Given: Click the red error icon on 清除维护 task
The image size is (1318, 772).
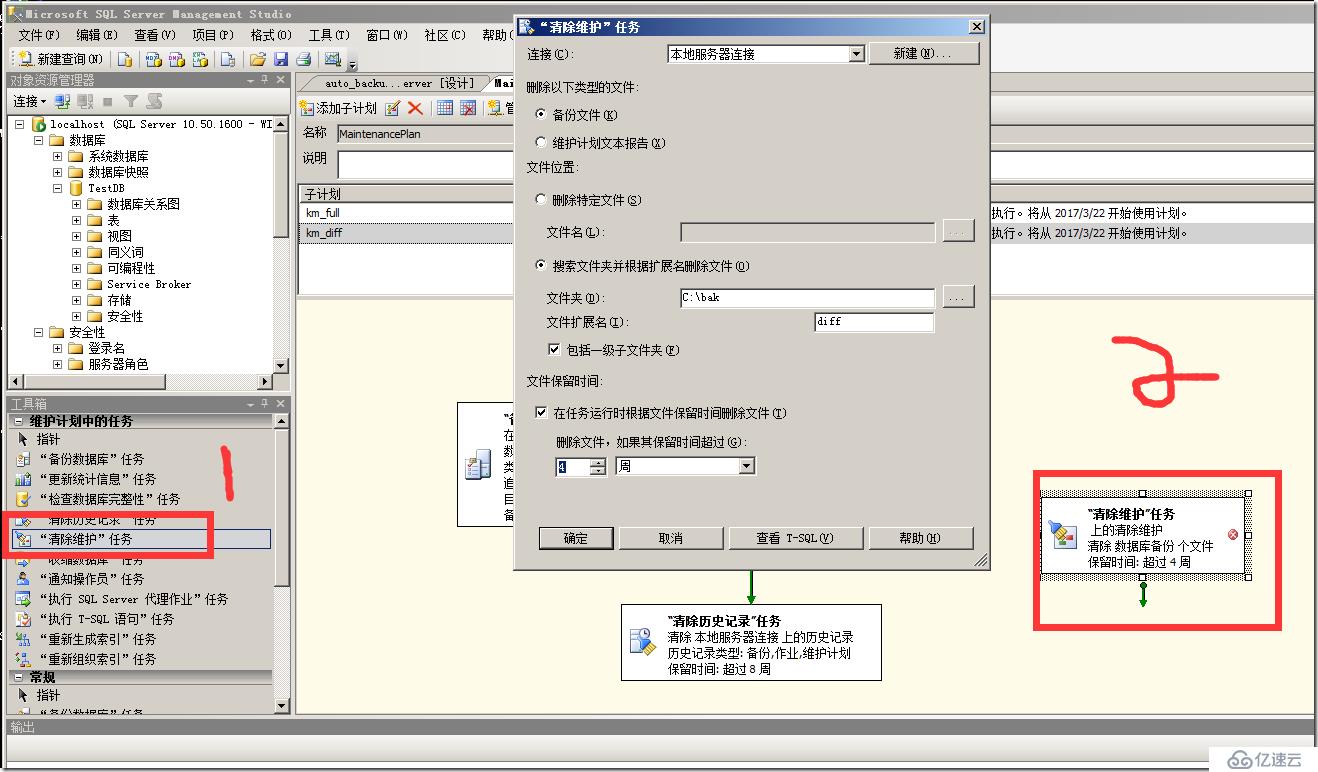Looking at the screenshot, I should pyautogui.click(x=1232, y=534).
